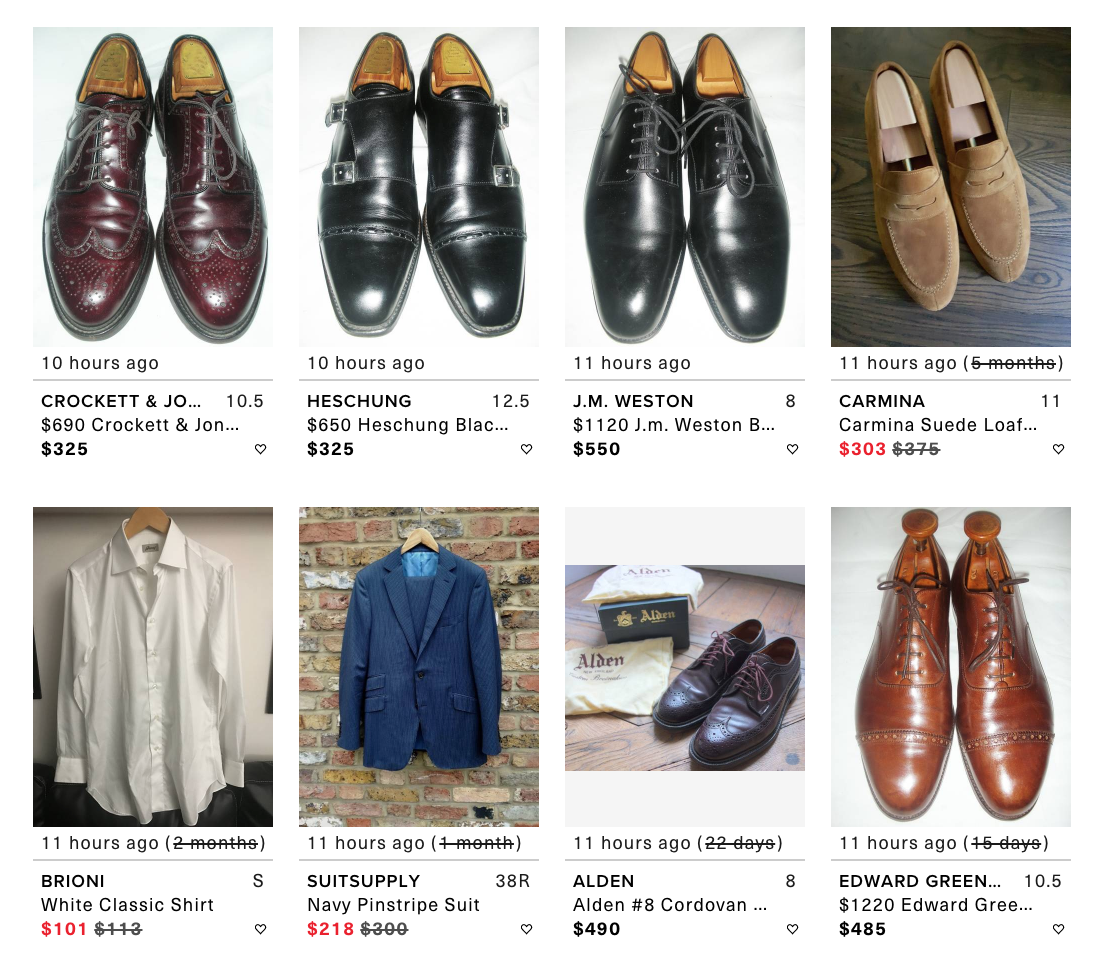Save the Edward Green listing with heart

(x=1059, y=929)
